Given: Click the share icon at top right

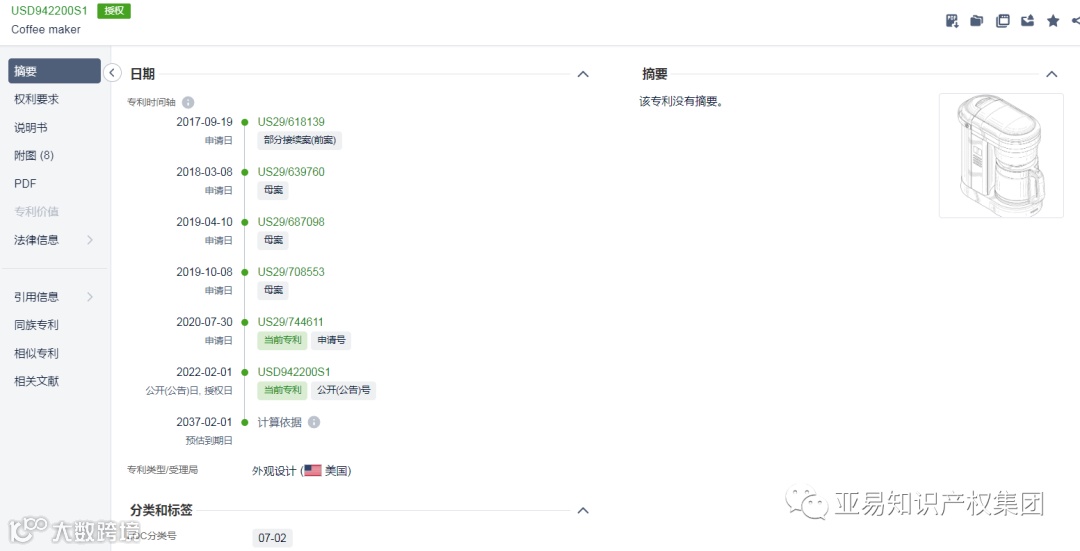Looking at the screenshot, I should click(x=1076, y=21).
